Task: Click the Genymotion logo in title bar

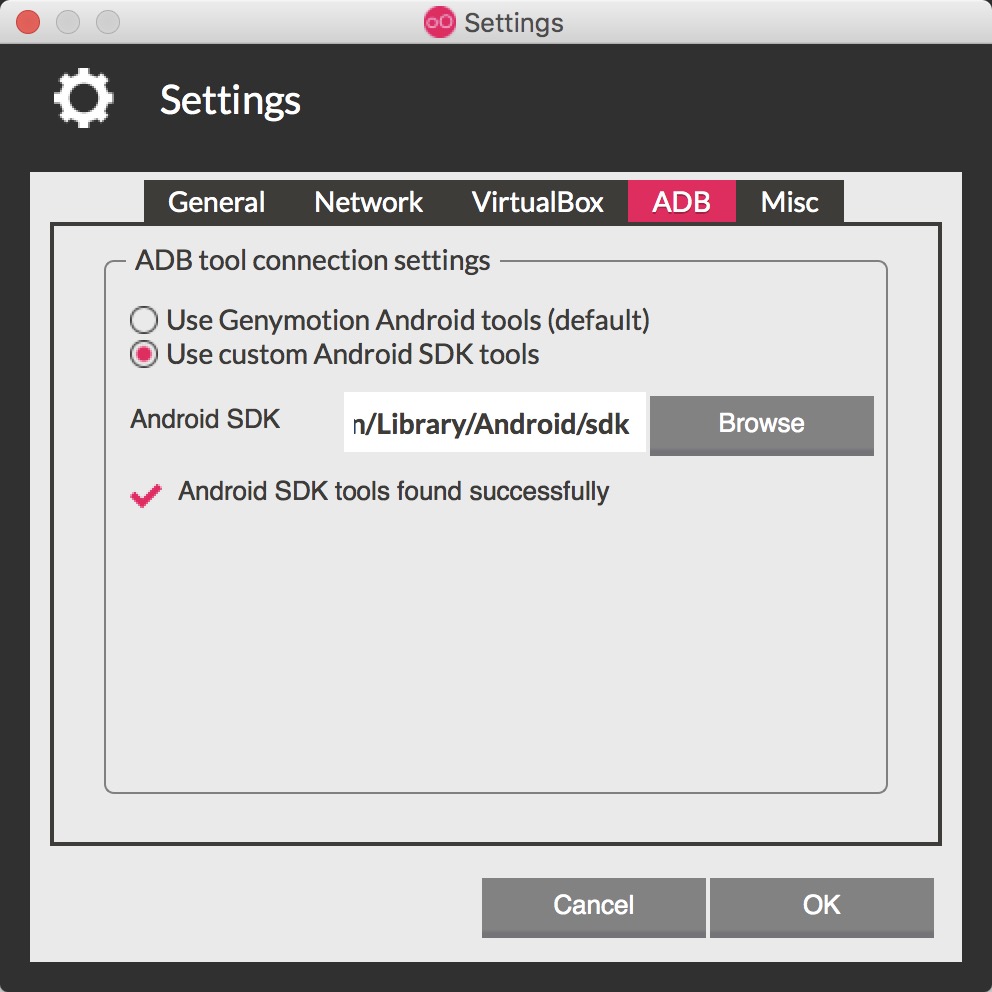Action: (x=440, y=22)
